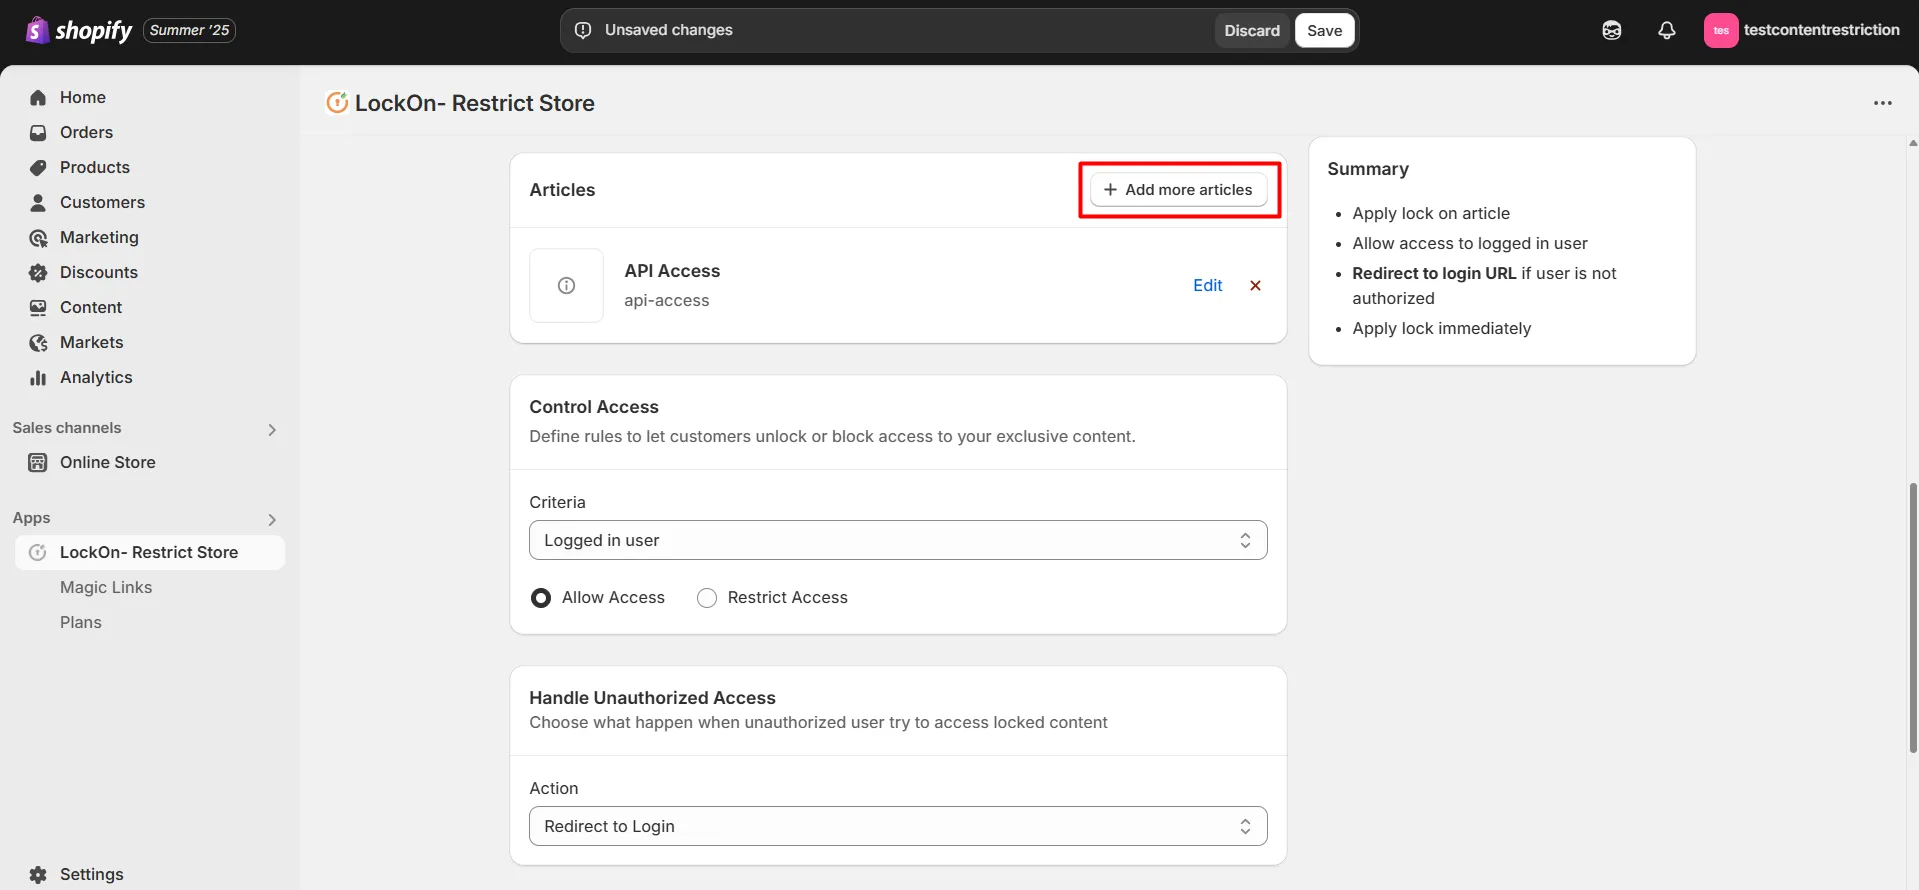Click the Marketing target icon
The height and width of the screenshot is (890, 1919).
click(38, 238)
